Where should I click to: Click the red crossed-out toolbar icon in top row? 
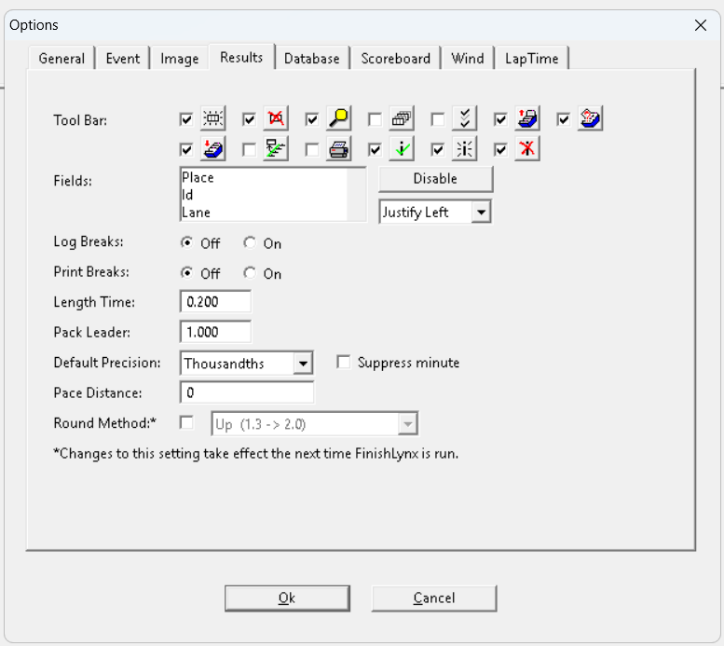pyautogui.click(x=276, y=119)
